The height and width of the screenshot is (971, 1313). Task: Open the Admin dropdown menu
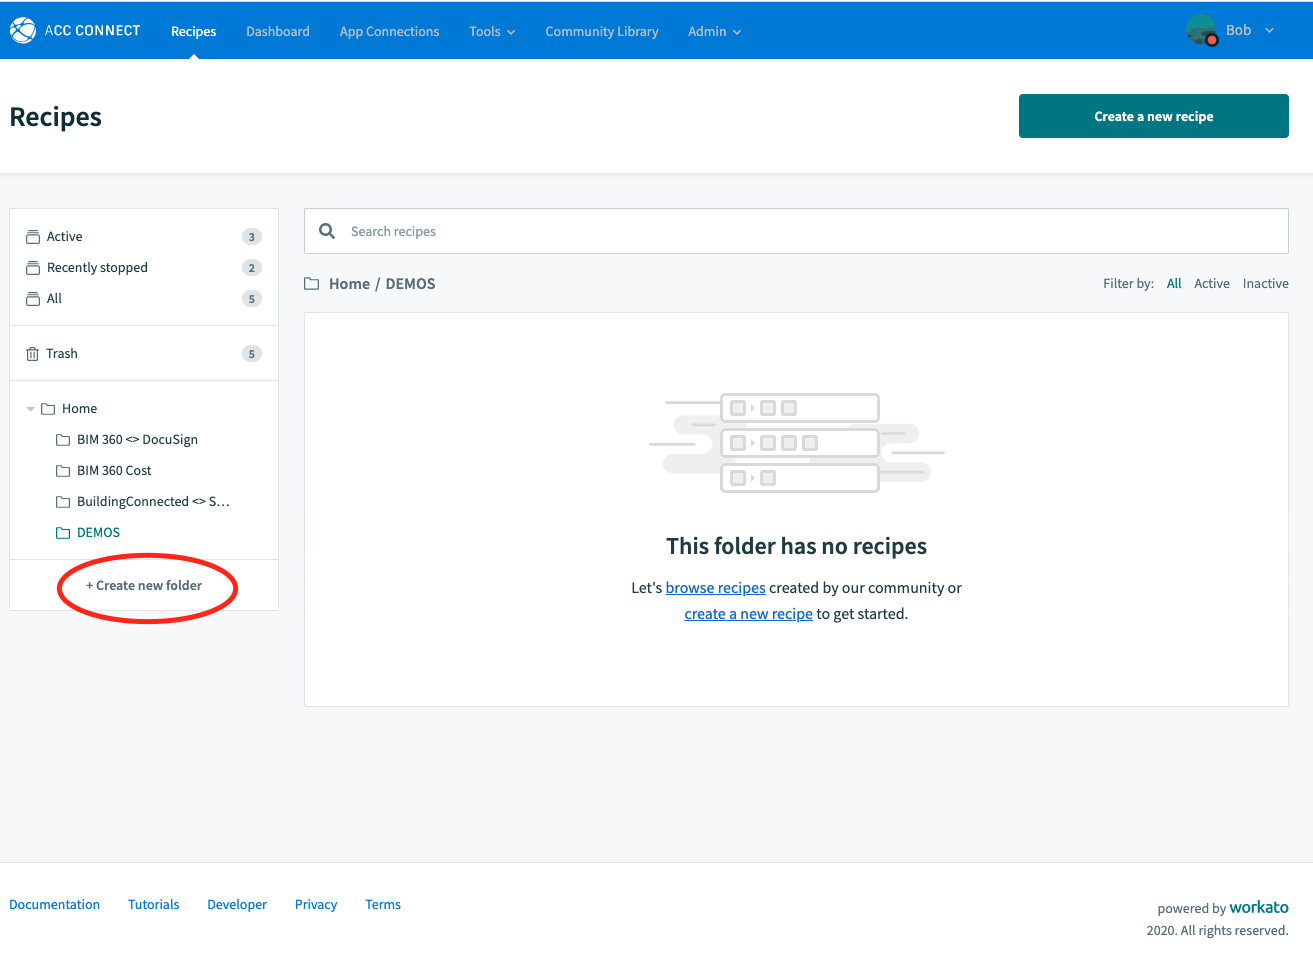click(714, 32)
